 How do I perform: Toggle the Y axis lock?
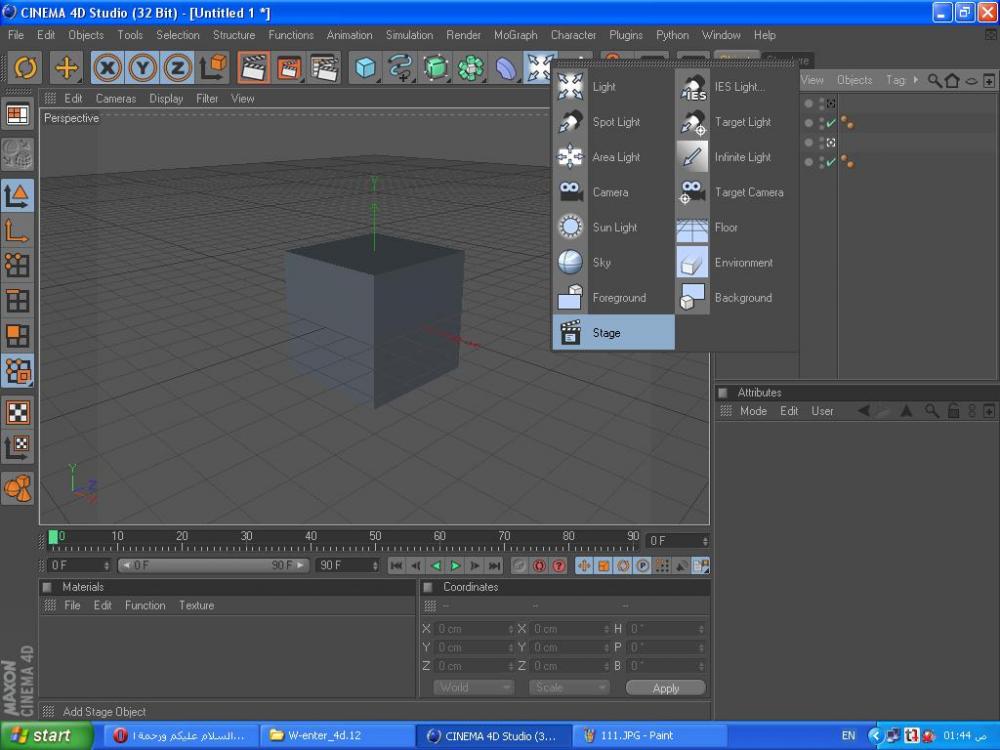coord(143,67)
